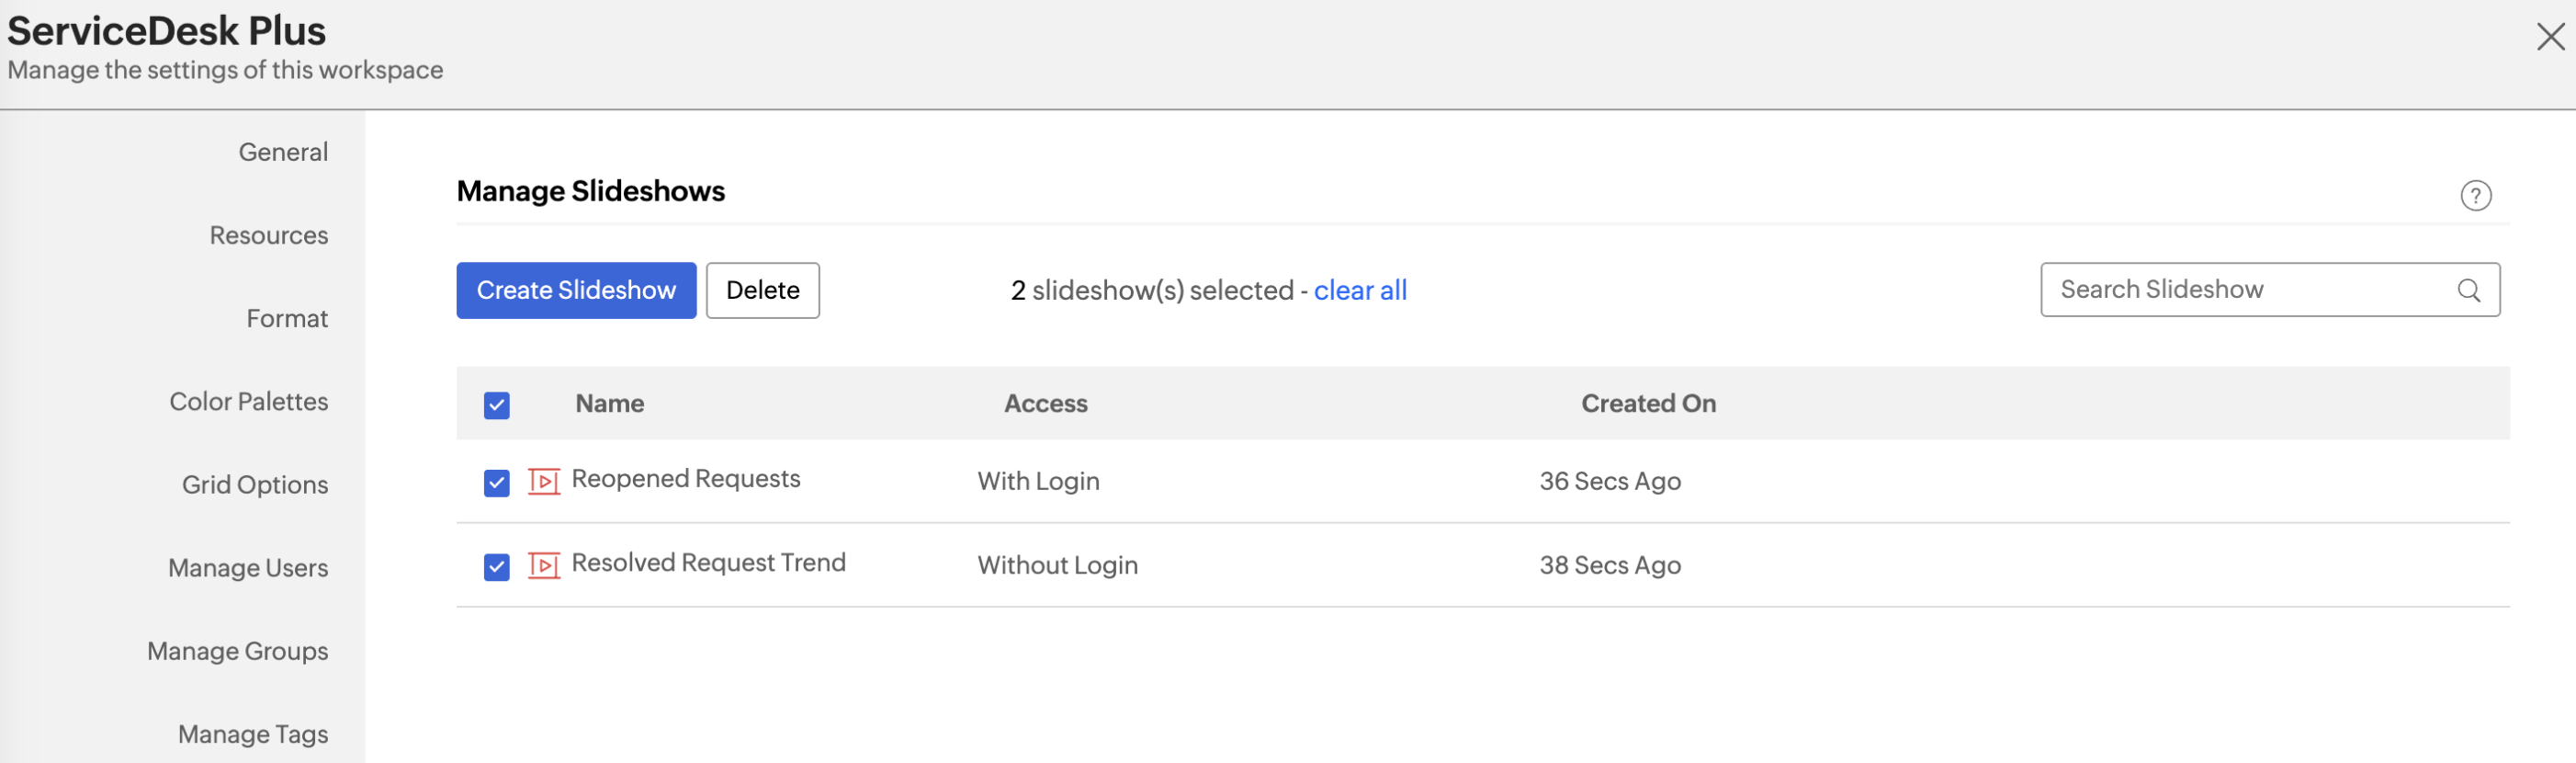Go to the Resources section
This screenshot has width=2576, height=763.
coord(269,235)
